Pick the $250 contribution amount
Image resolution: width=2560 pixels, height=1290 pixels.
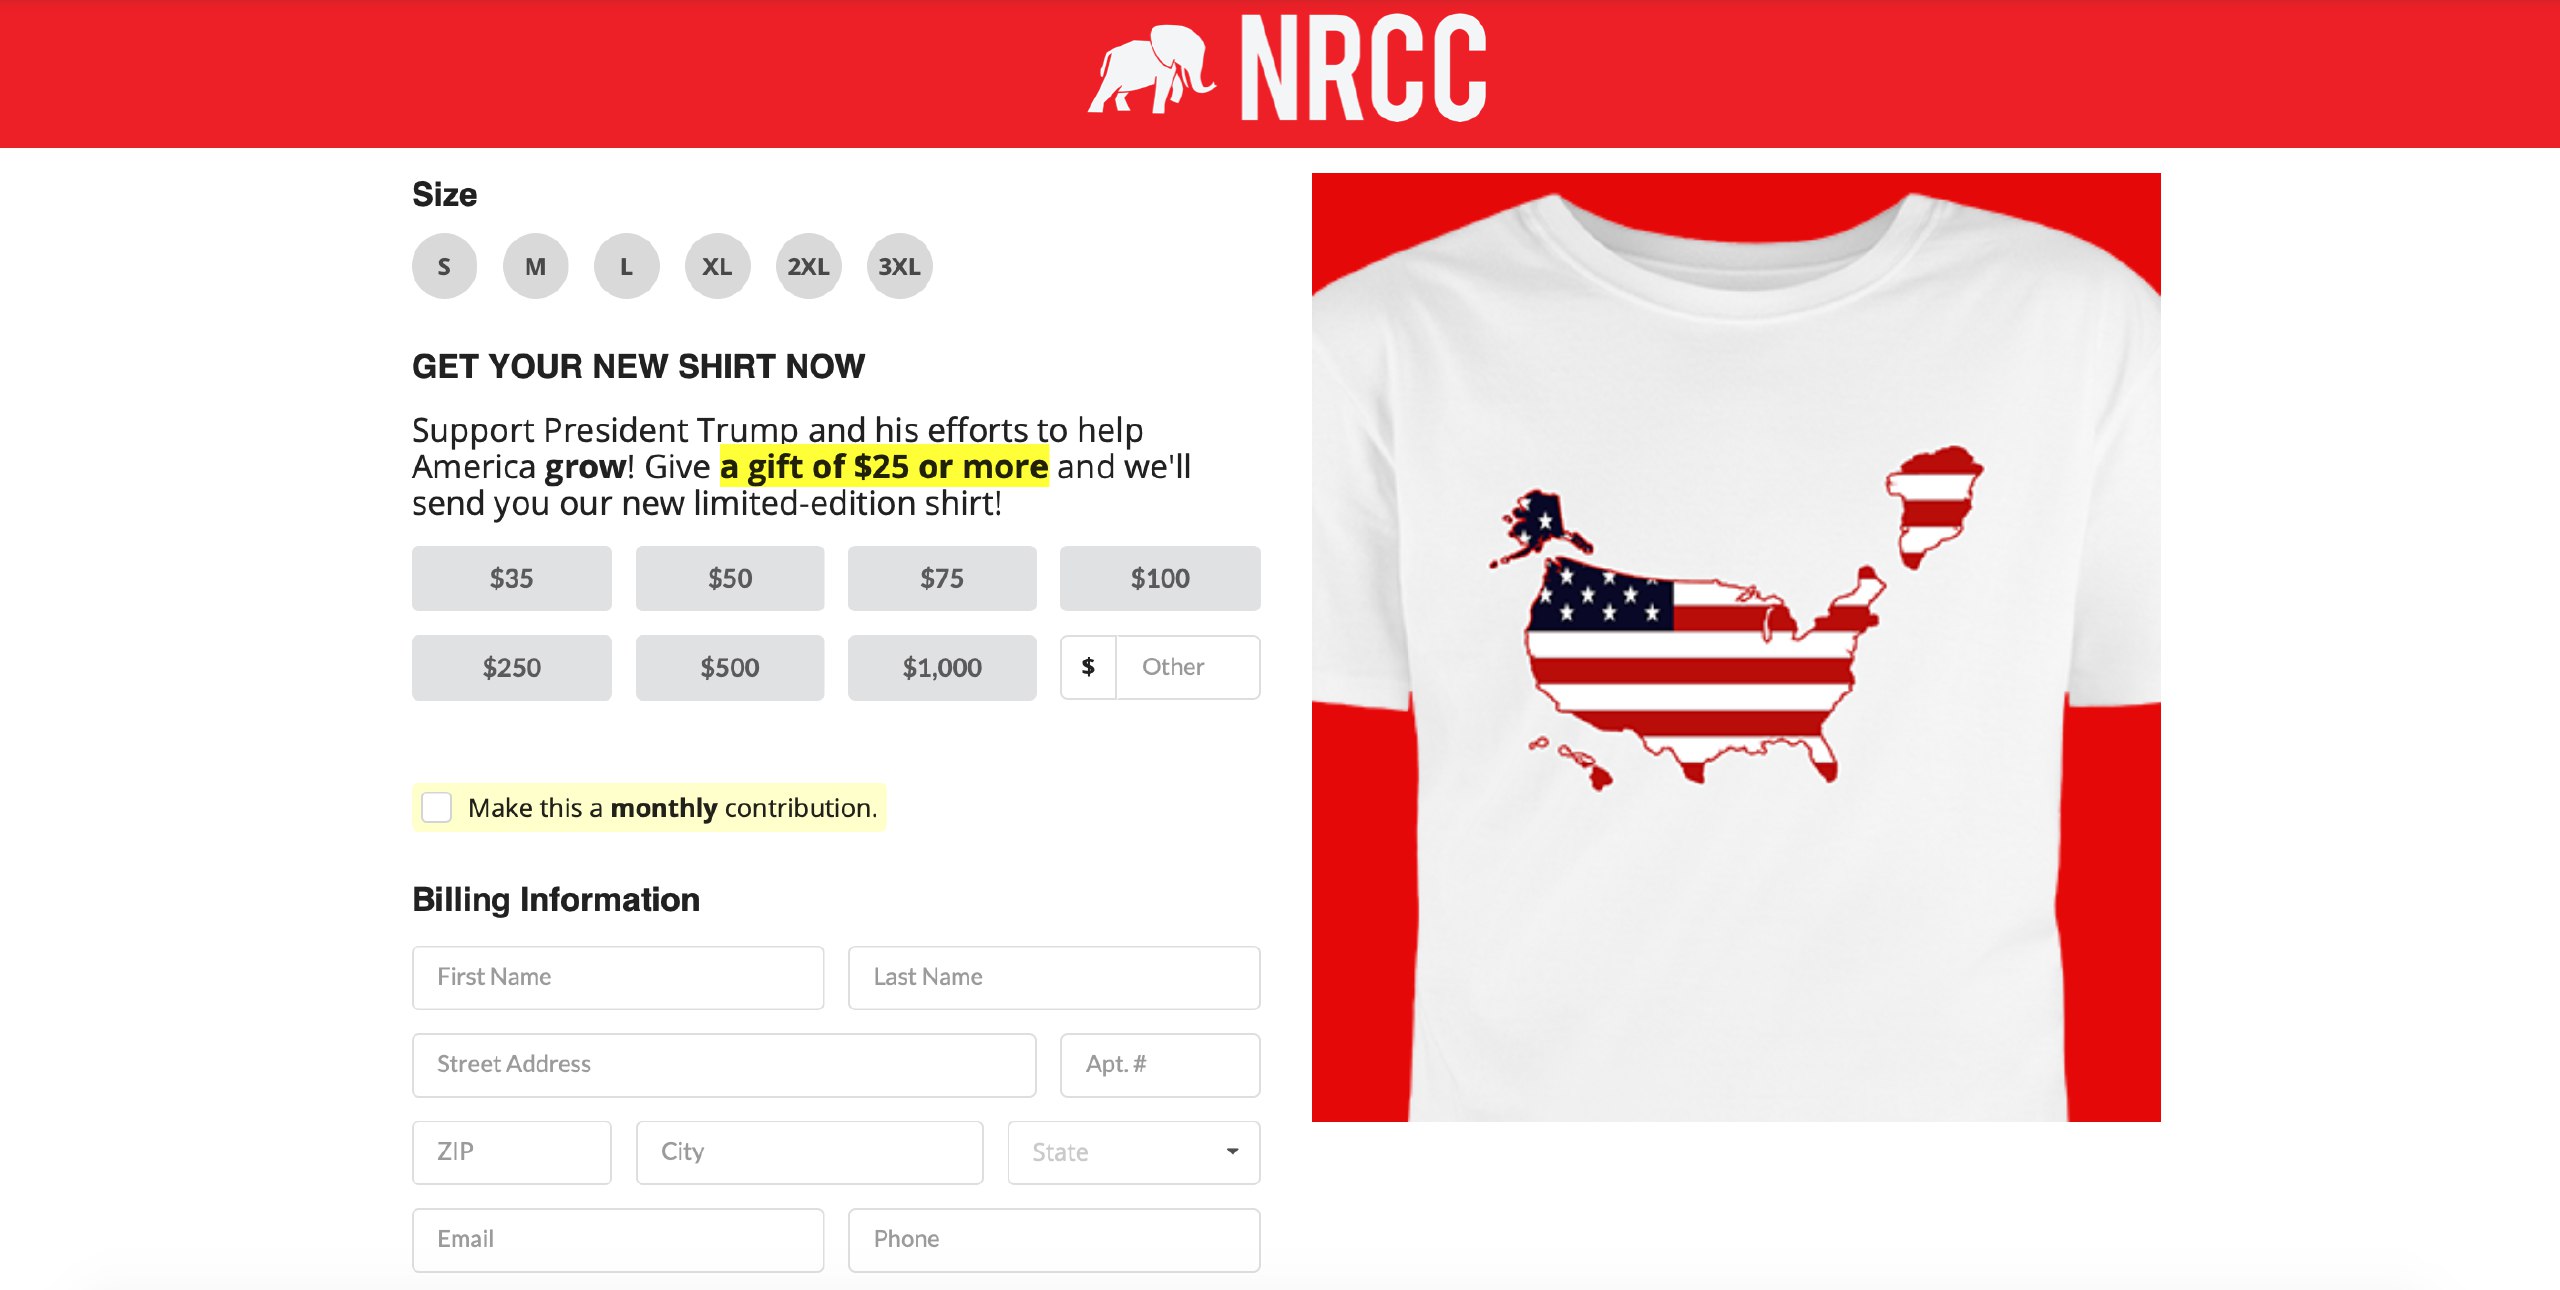(512, 667)
